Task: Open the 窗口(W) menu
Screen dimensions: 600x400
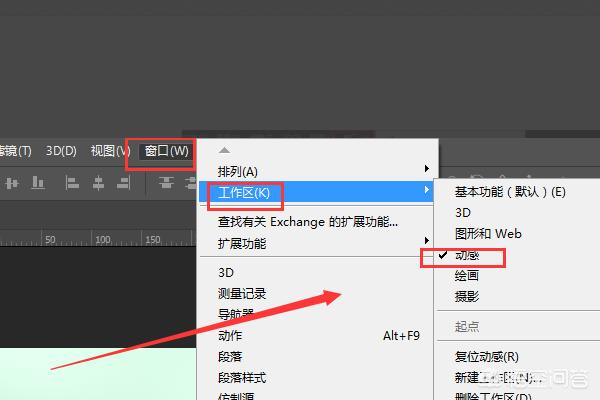Action: click(x=166, y=151)
